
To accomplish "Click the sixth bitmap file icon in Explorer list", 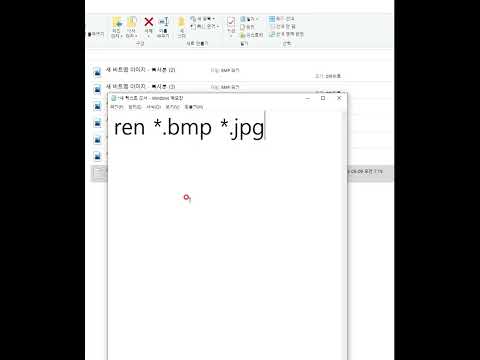I will coord(97,156).
